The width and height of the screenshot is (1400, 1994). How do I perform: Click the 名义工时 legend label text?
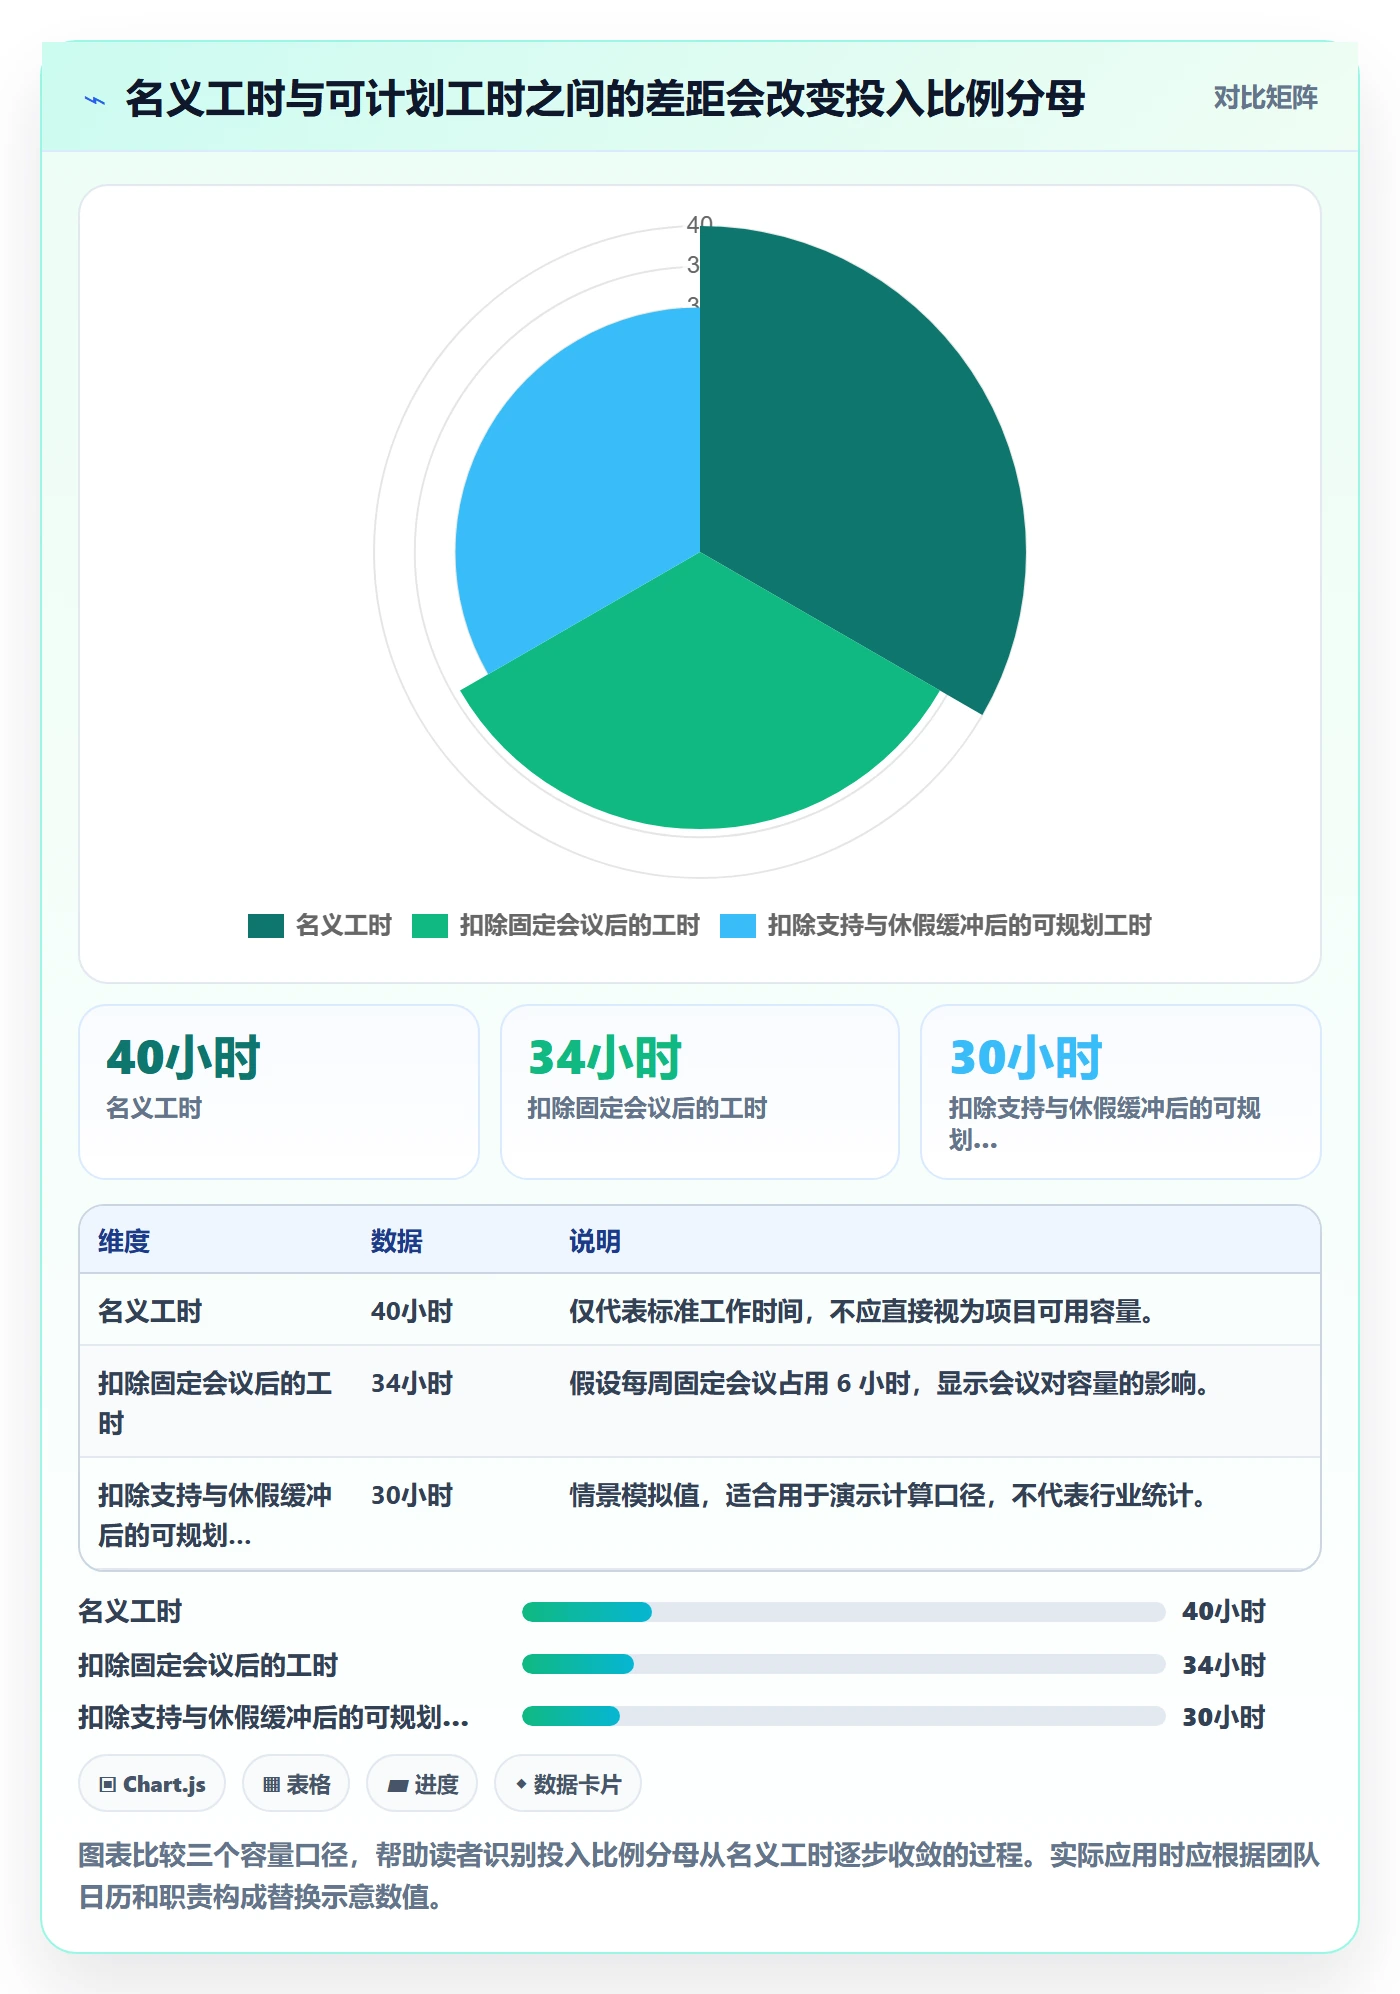point(343,926)
